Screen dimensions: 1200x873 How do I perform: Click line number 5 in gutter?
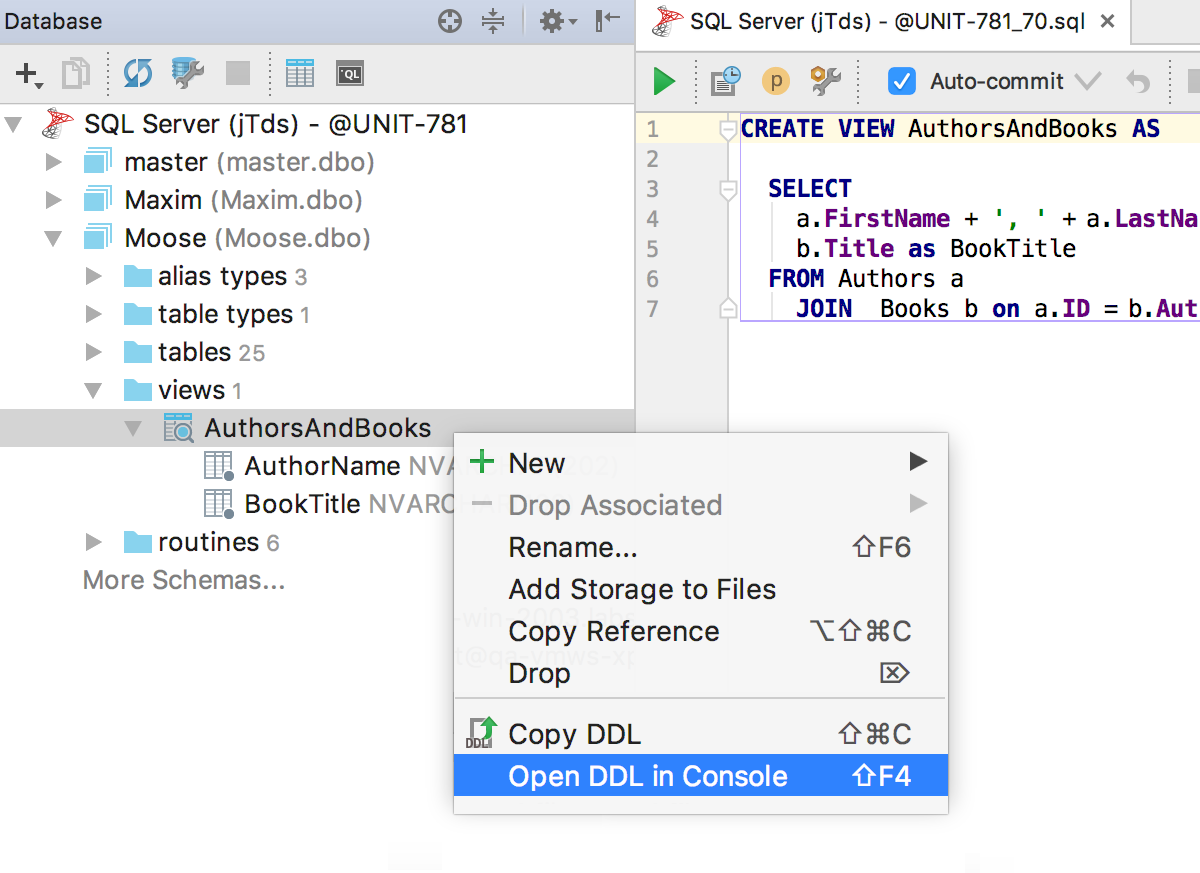click(x=653, y=248)
